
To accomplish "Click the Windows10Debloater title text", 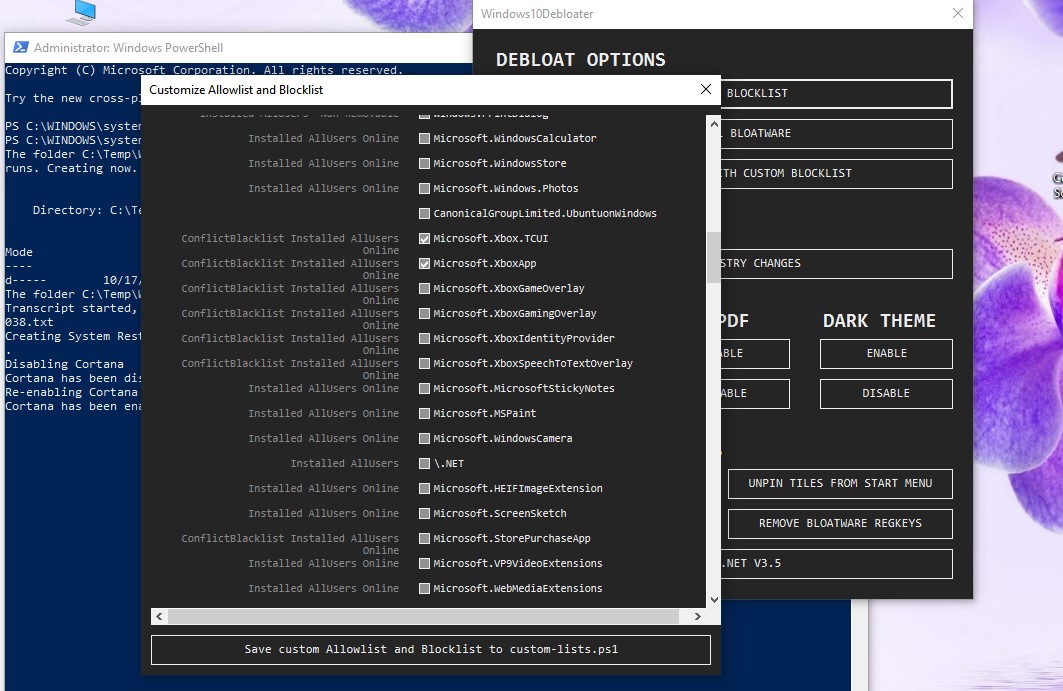I will 537,14.
